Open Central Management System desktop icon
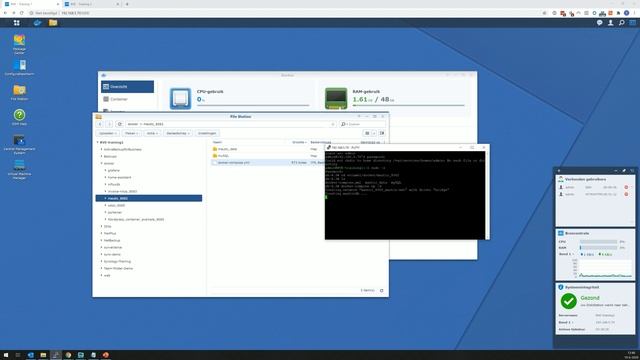This screenshot has width=640, height=360. click(x=19, y=144)
